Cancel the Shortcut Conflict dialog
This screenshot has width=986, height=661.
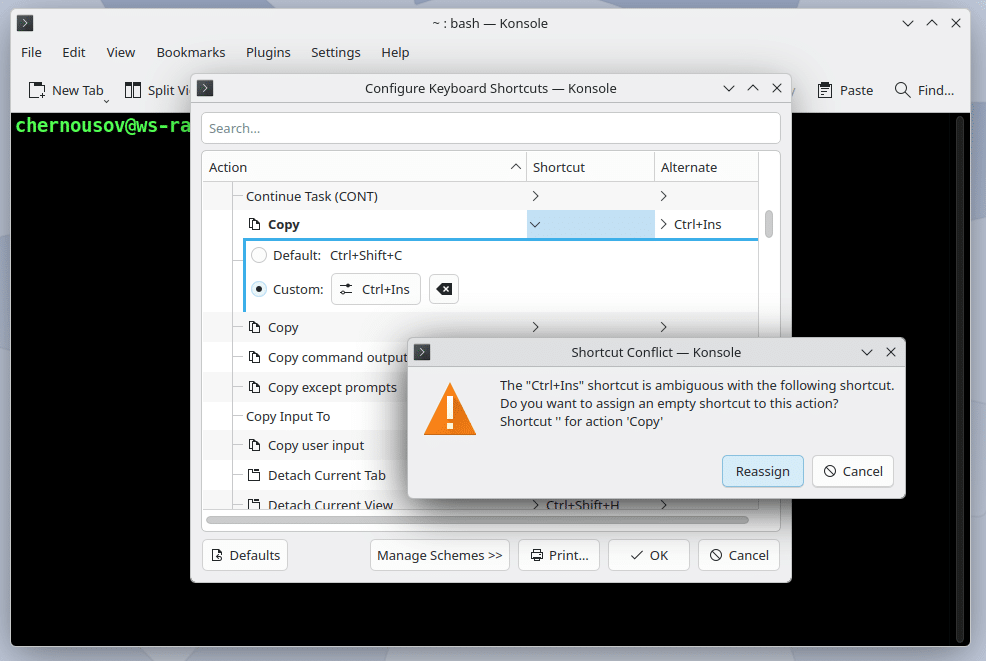click(x=853, y=471)
